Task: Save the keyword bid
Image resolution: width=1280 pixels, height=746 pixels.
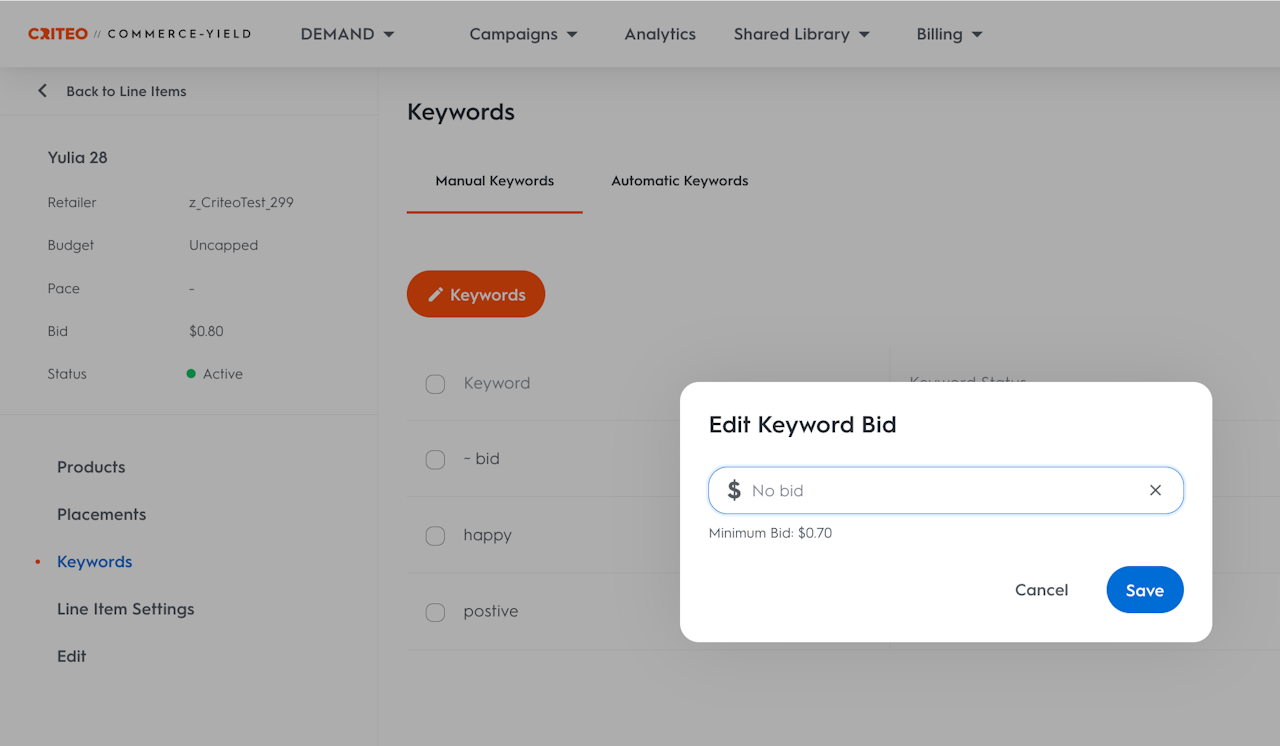Action: 1144,590
